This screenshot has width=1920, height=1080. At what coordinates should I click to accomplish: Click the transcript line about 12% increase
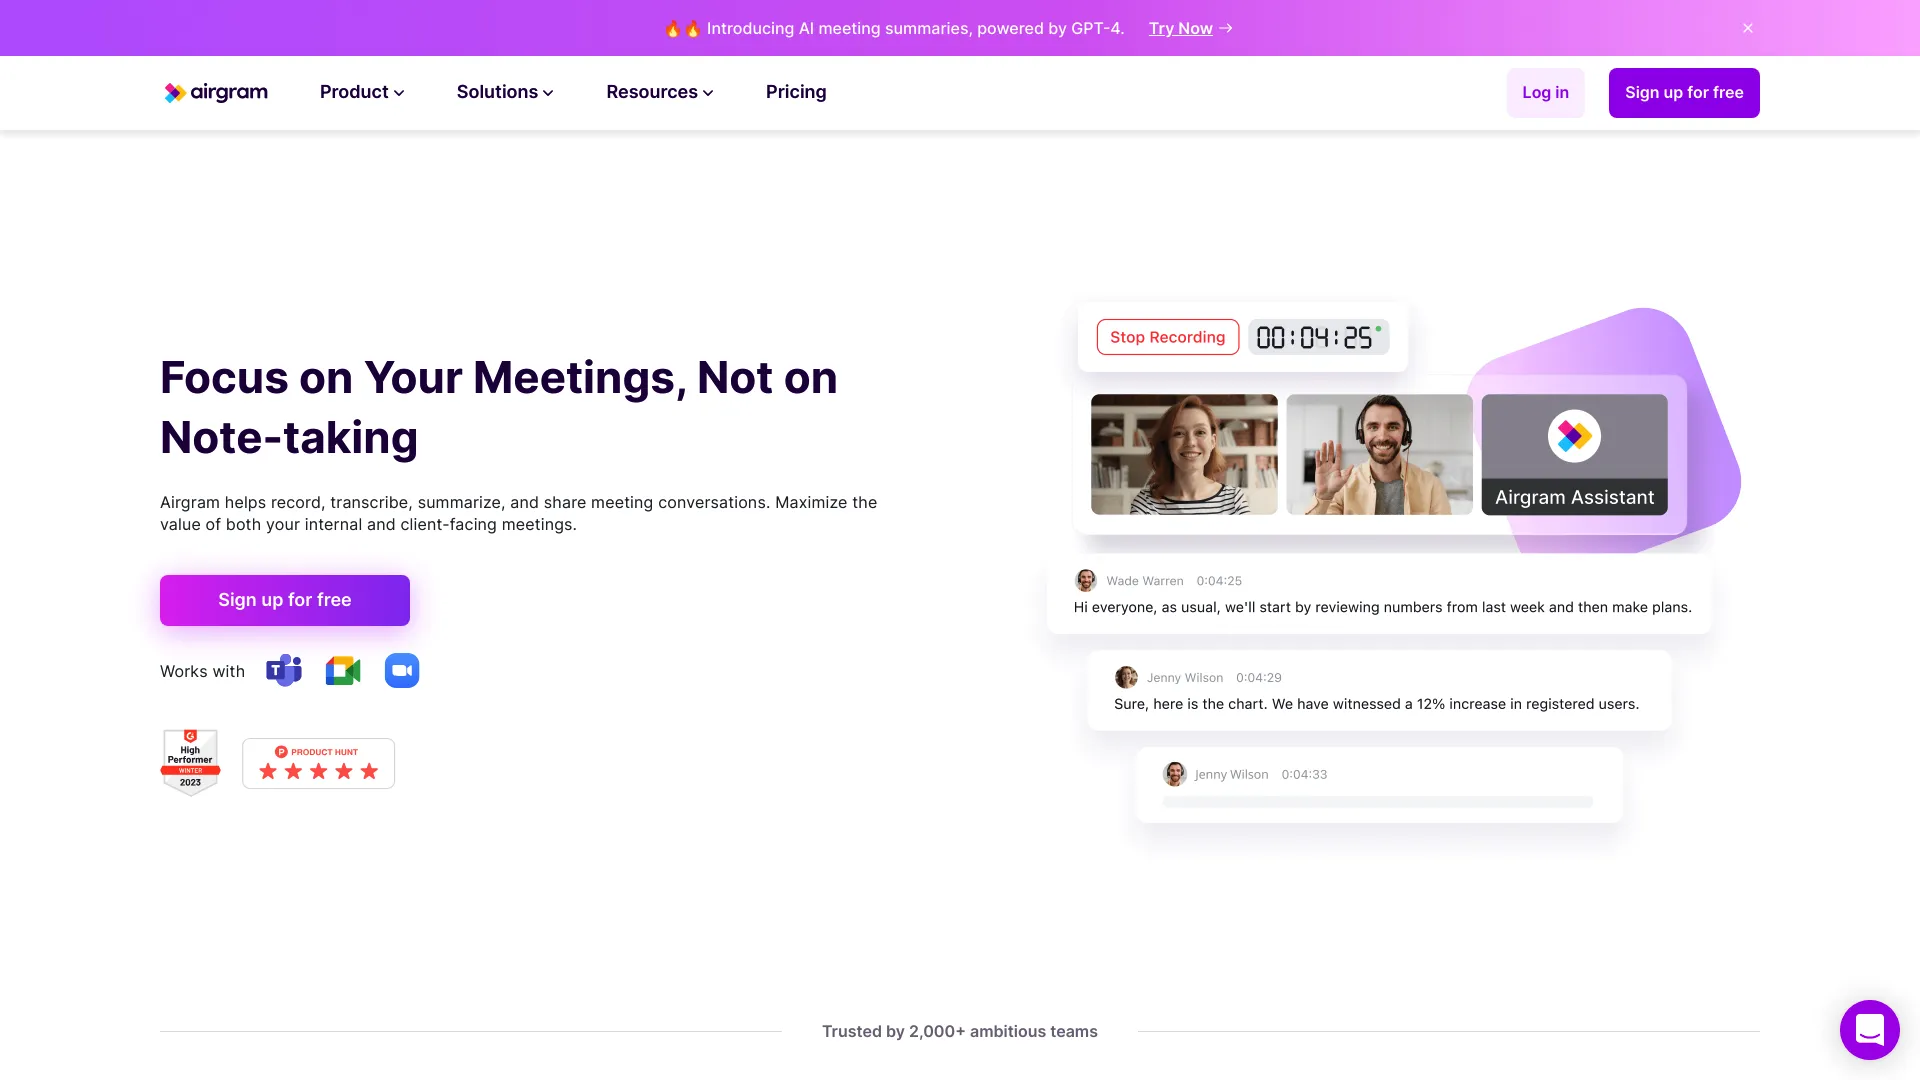(x=1376, y=704)
